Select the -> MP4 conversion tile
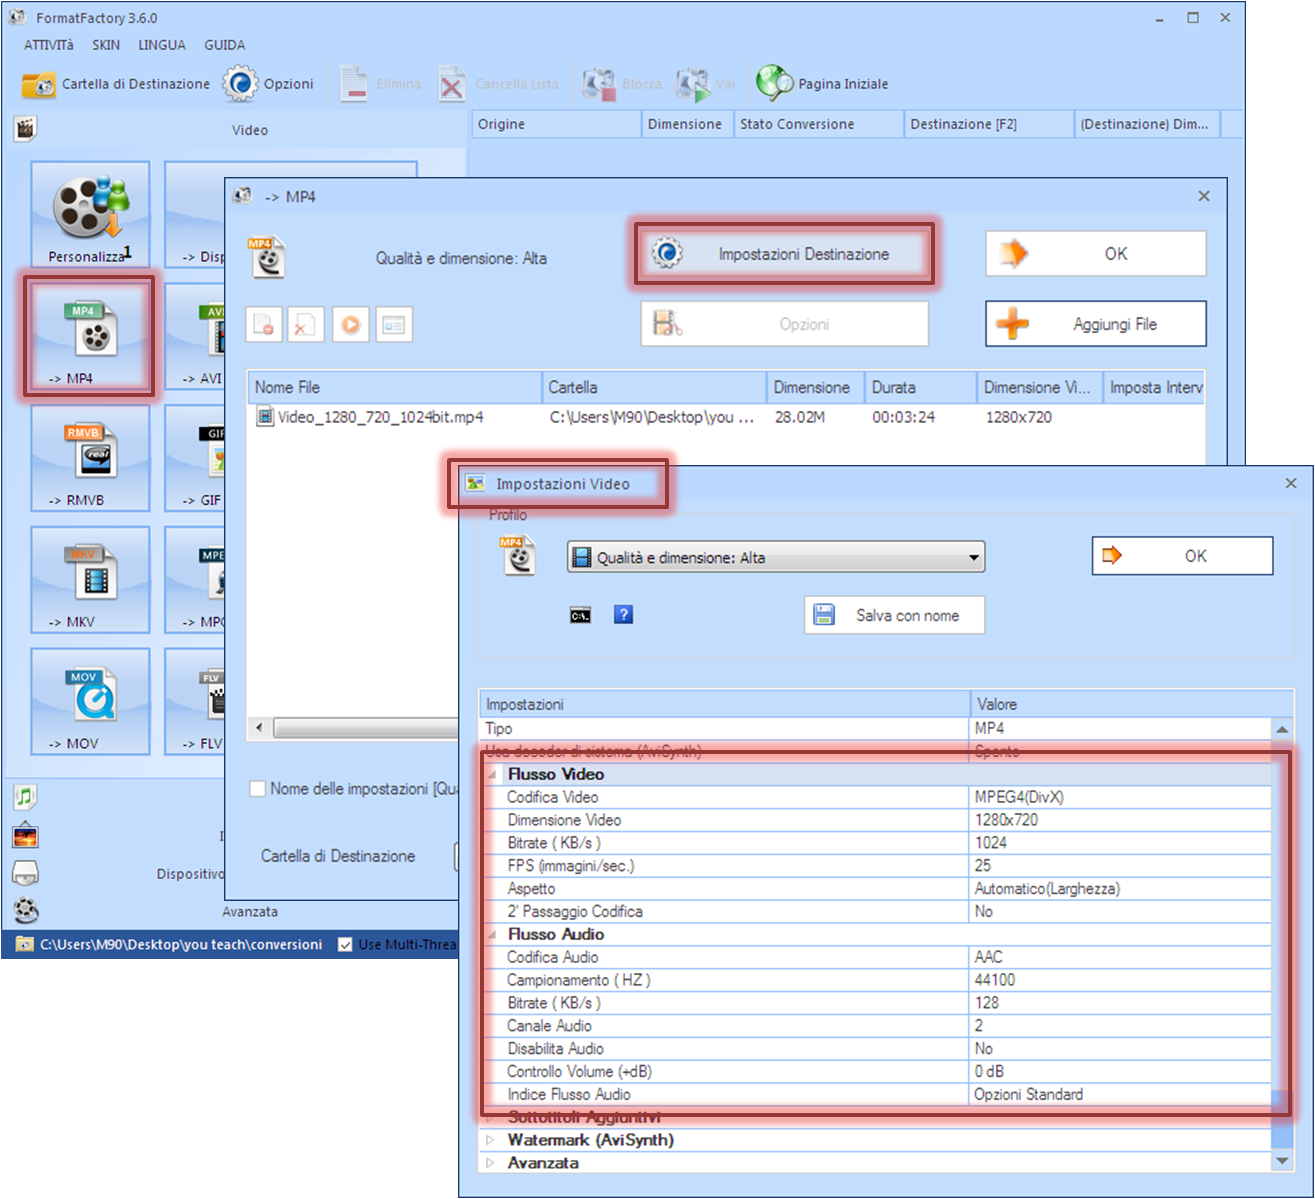1315x1199 pixels. (x=90, y=337)
